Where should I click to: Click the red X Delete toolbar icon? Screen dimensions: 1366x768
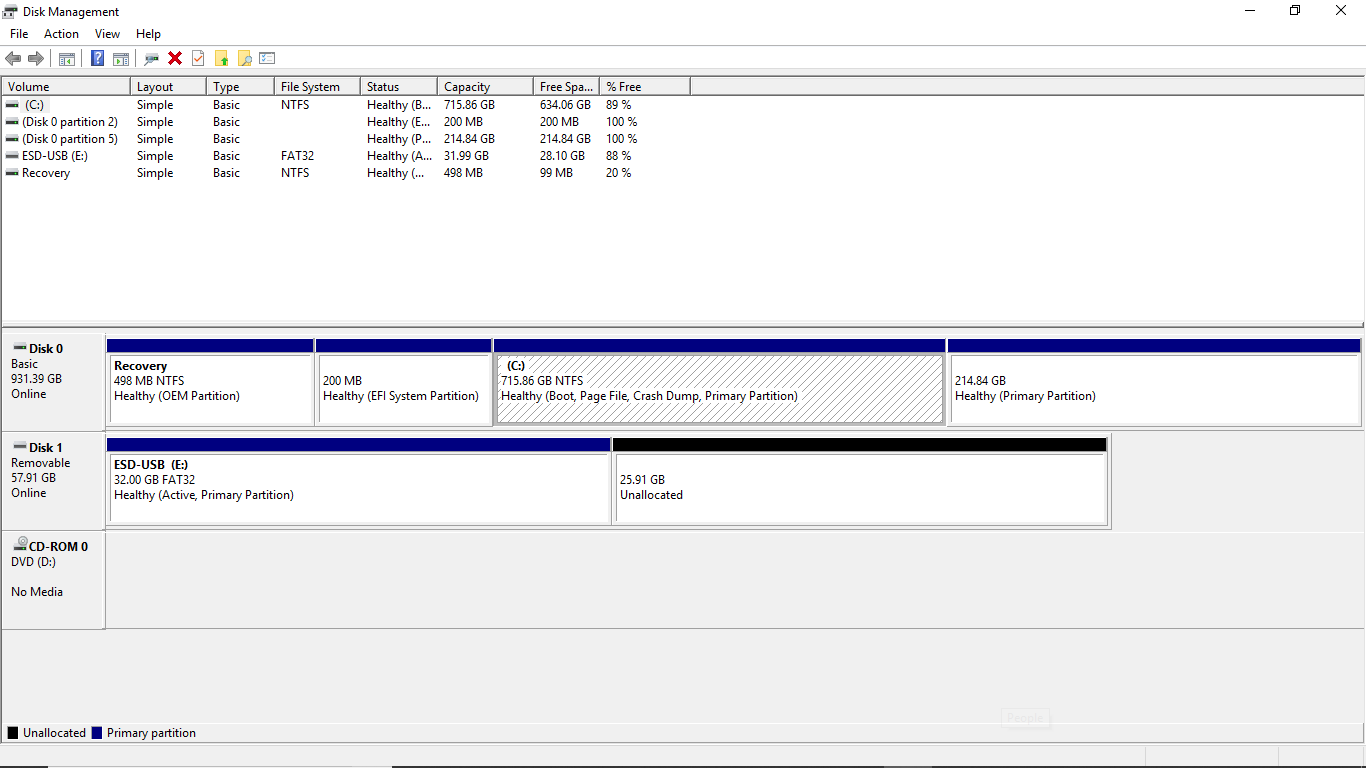pyautogui.click(x=175, y=58)
